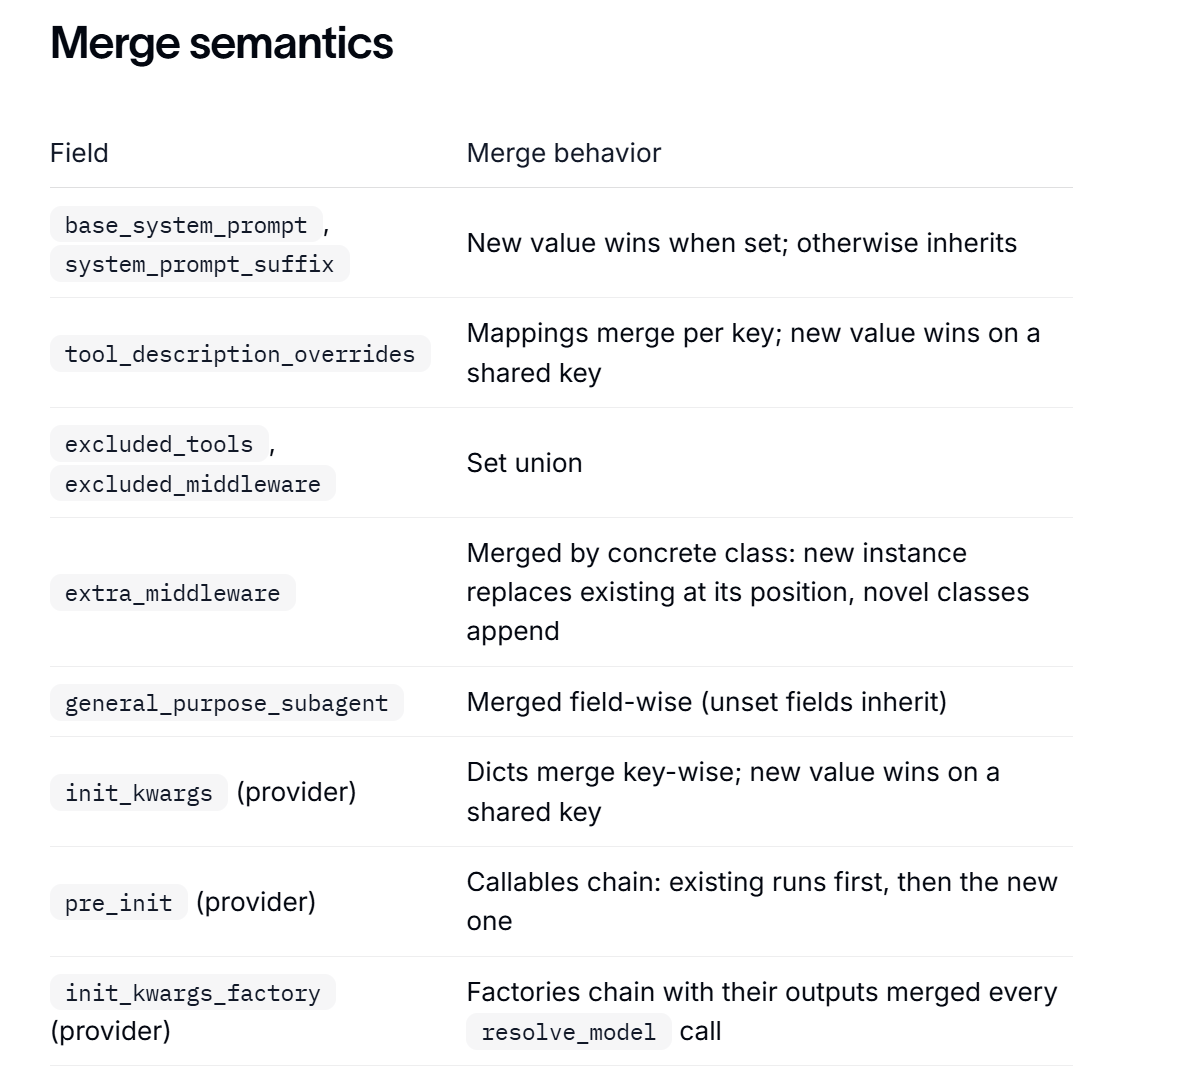Click the Merge semantics heading

(x=222, y=43)
